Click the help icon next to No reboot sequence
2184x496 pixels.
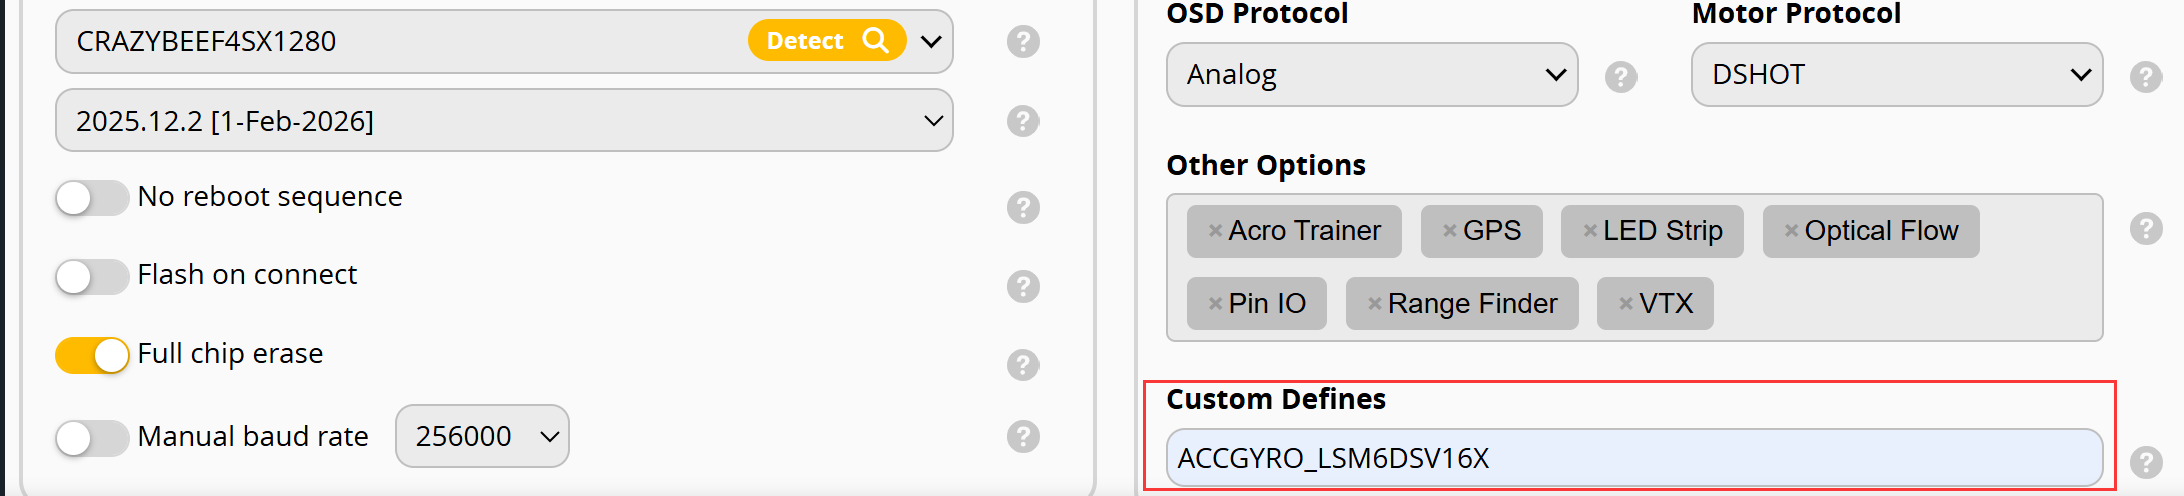tap(1022, 207)
